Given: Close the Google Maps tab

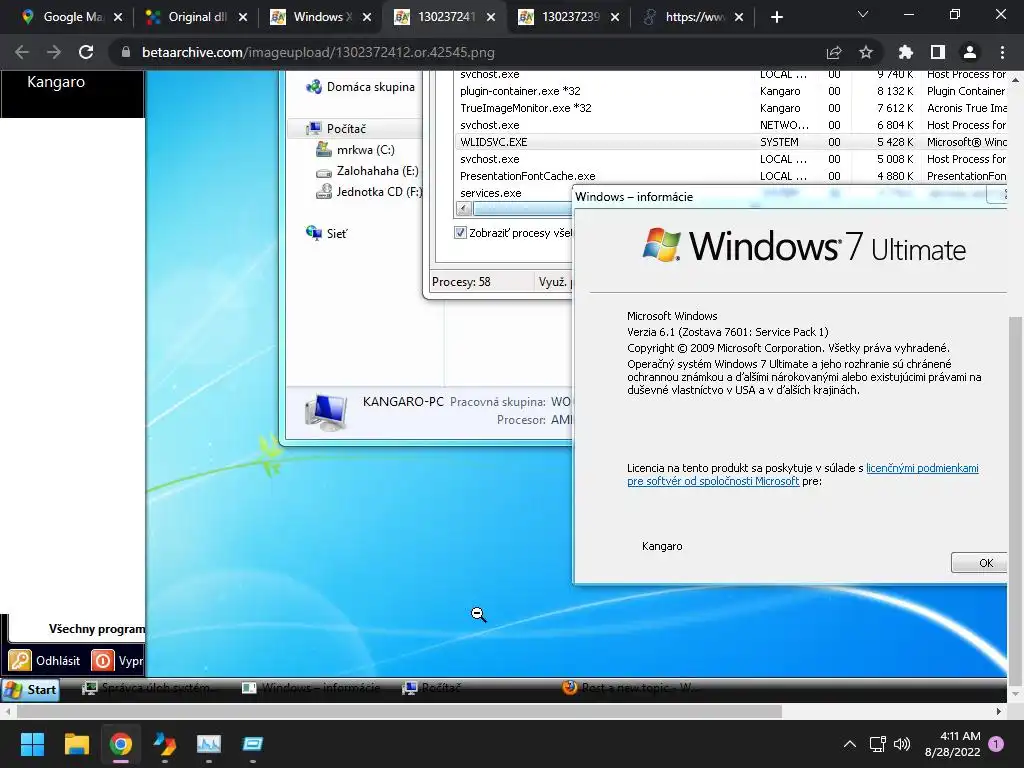Looking at the screenshot, I should [x=118, y=17].
